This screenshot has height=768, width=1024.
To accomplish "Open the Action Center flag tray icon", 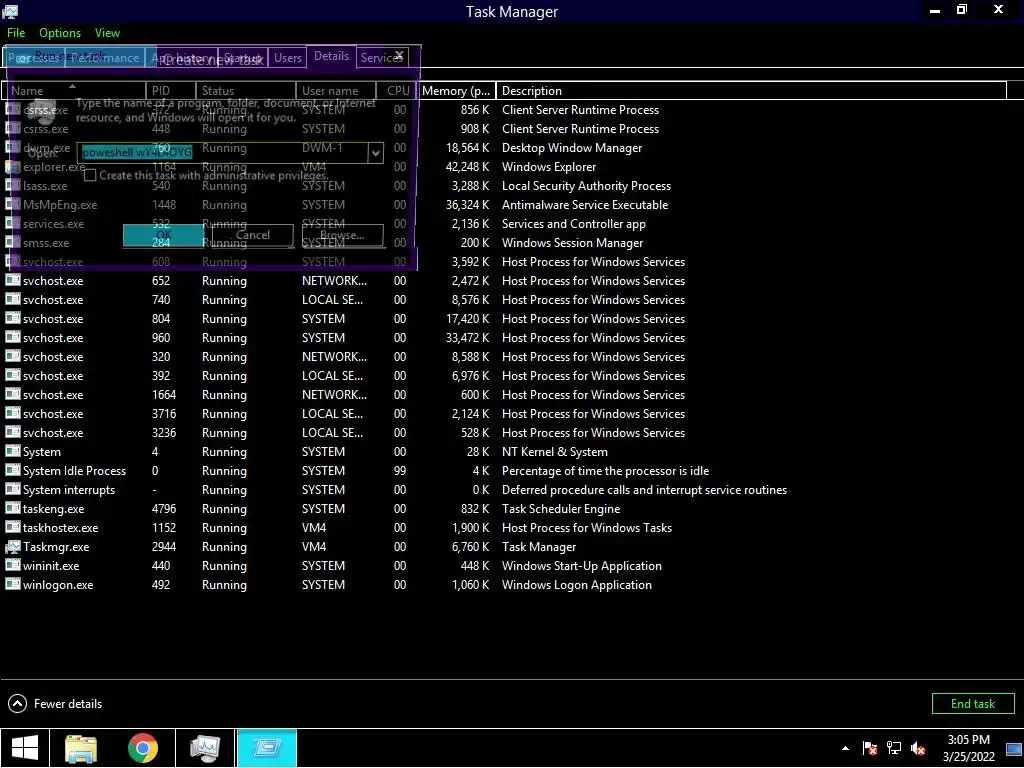I will (x=869, y=748).
